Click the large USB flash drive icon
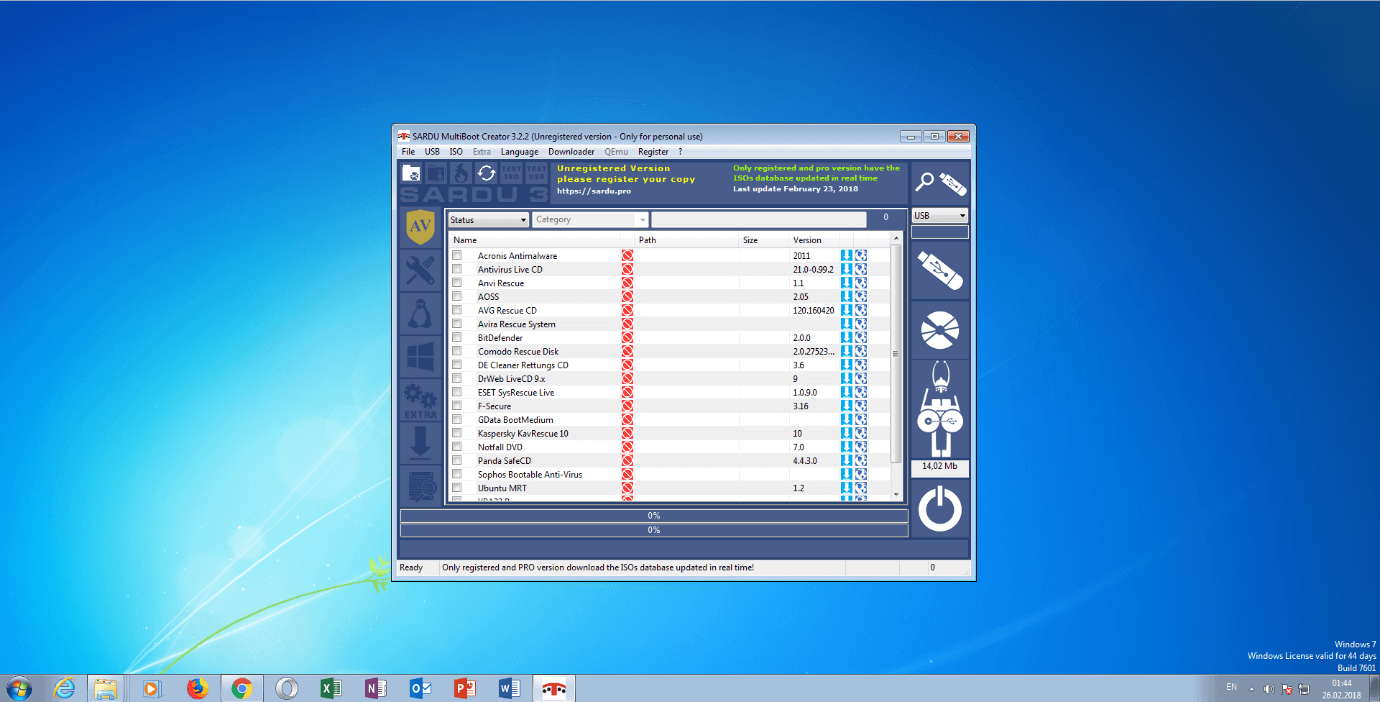1380x702 pixels. 939,270
